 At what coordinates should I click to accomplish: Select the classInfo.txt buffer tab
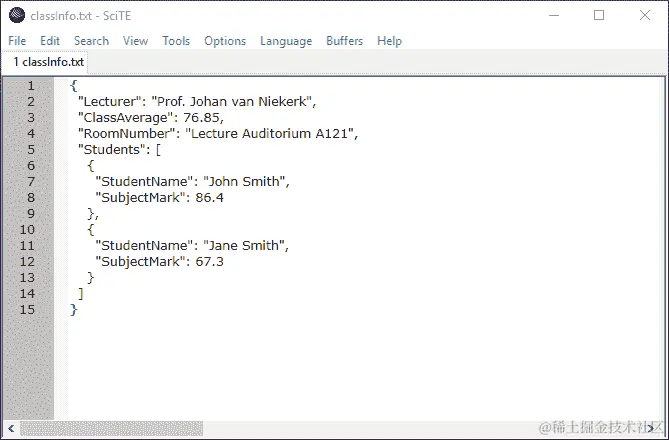pyautogui.click(x=45, y=62)
